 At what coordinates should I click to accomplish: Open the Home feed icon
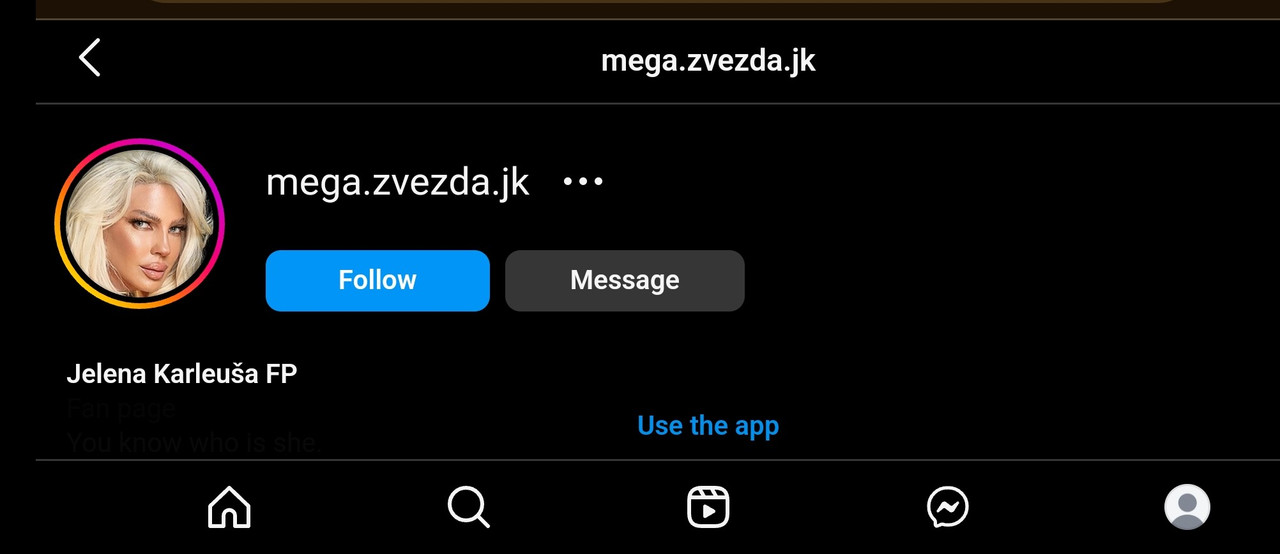click(229, 507)
